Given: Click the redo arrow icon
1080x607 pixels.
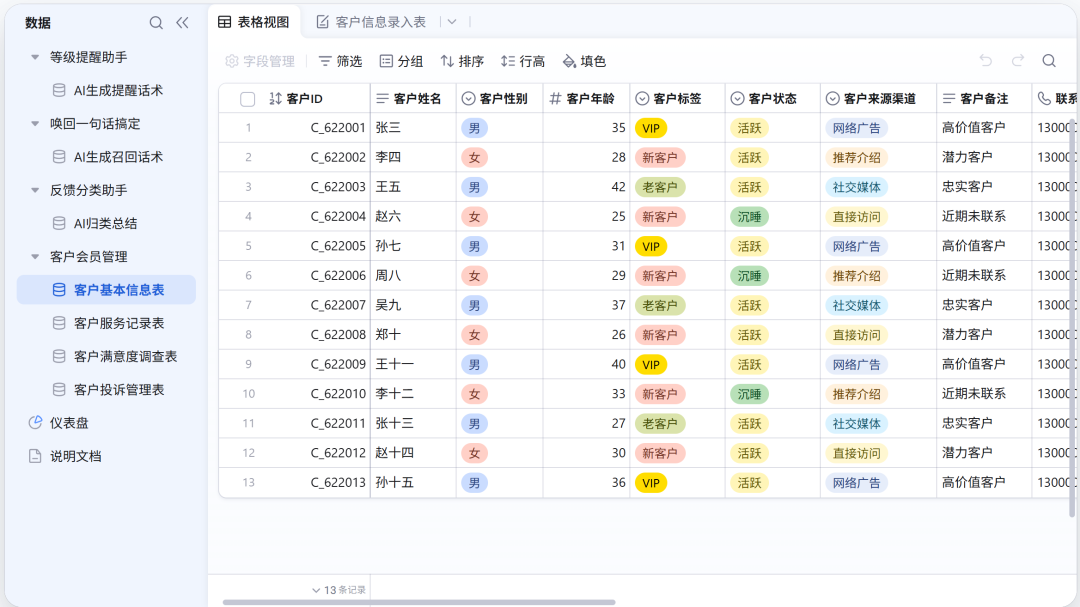Looking at the screenshot, I should (x=1018, y=61).
